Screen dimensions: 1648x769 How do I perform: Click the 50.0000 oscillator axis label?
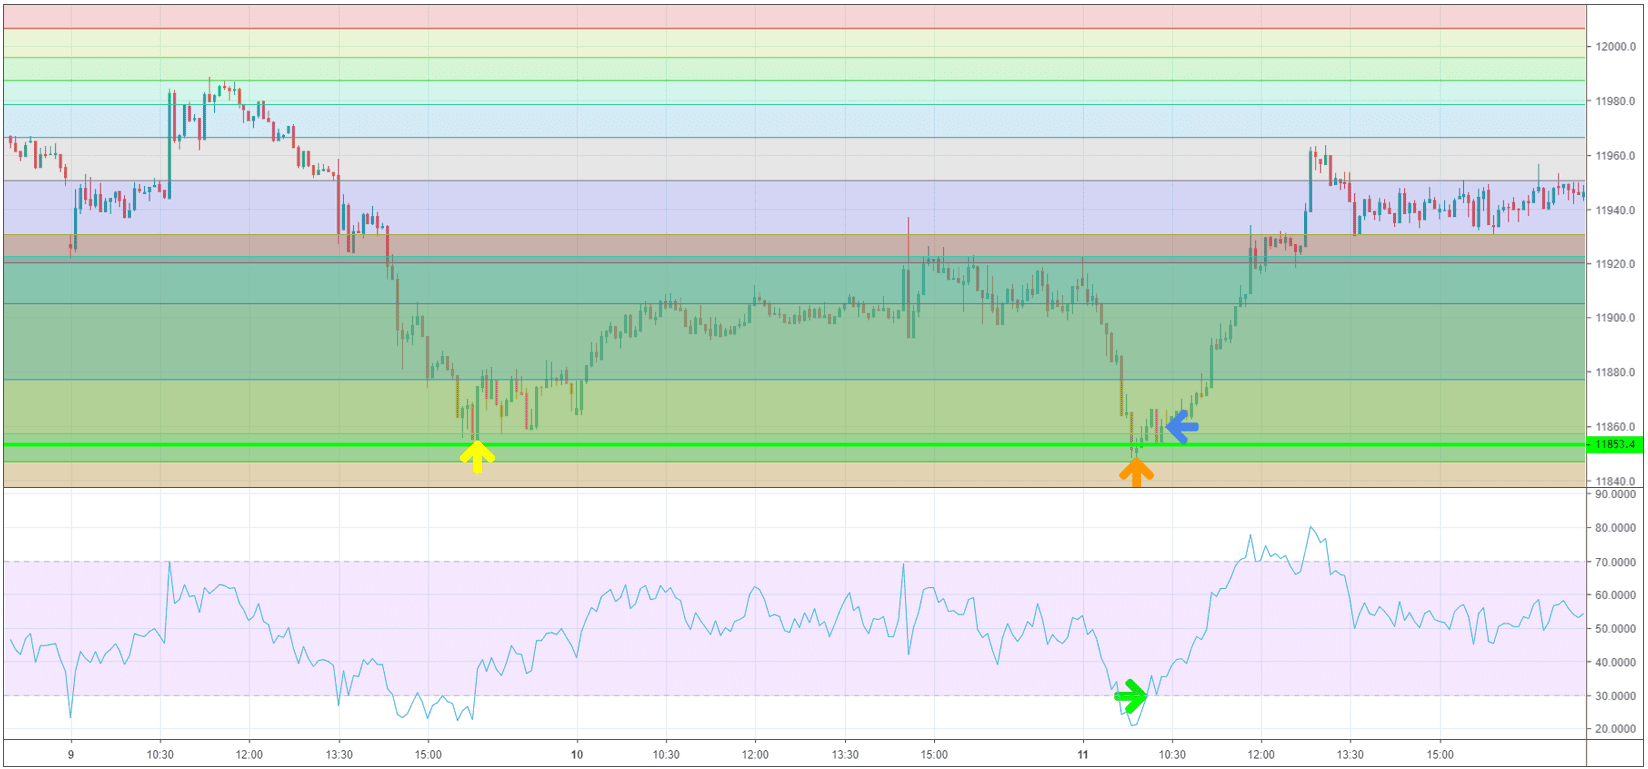[1615, 629]
